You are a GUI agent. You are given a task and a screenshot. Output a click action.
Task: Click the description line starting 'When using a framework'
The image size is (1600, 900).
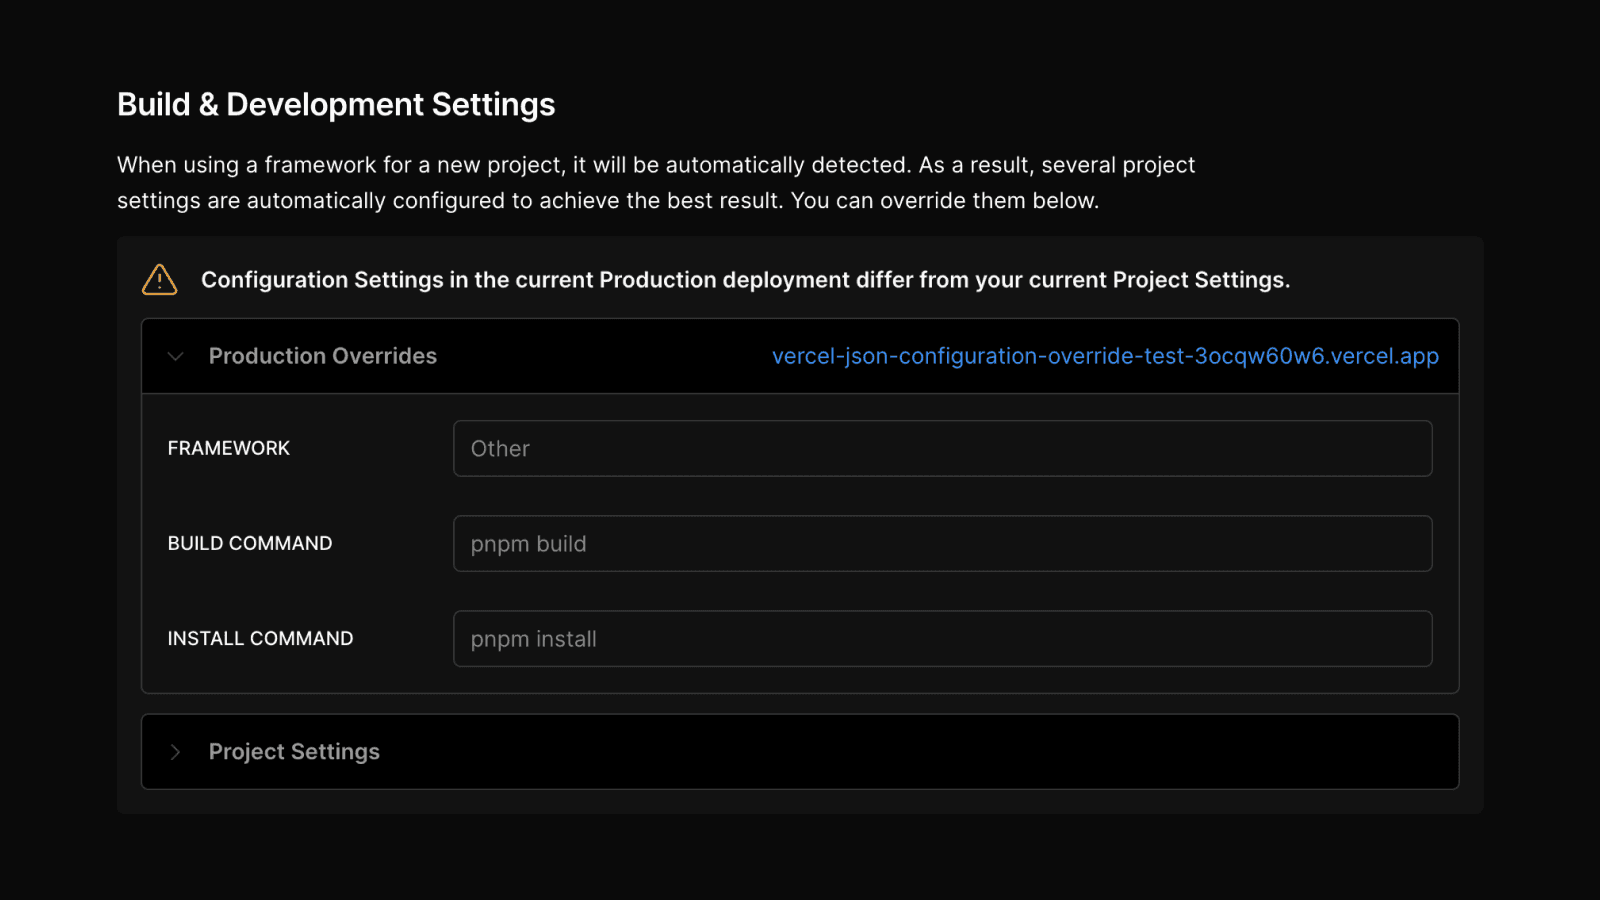pos(655,165)
